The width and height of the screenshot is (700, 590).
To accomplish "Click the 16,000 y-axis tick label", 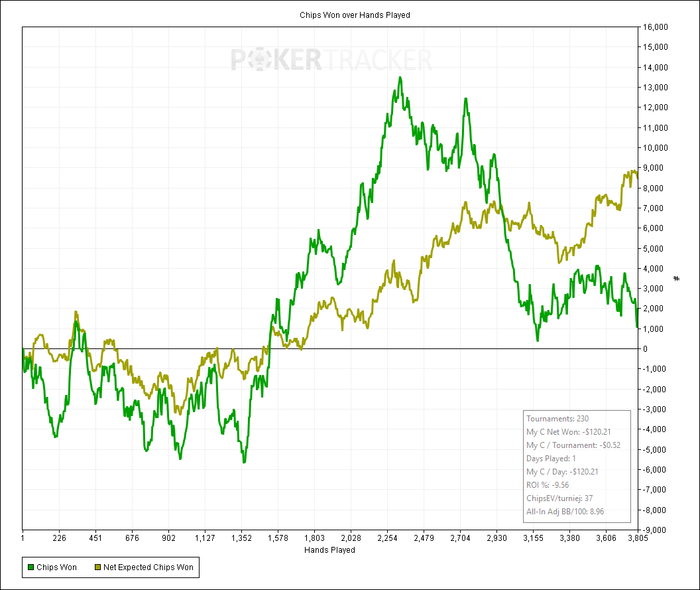I will point(655,27).
